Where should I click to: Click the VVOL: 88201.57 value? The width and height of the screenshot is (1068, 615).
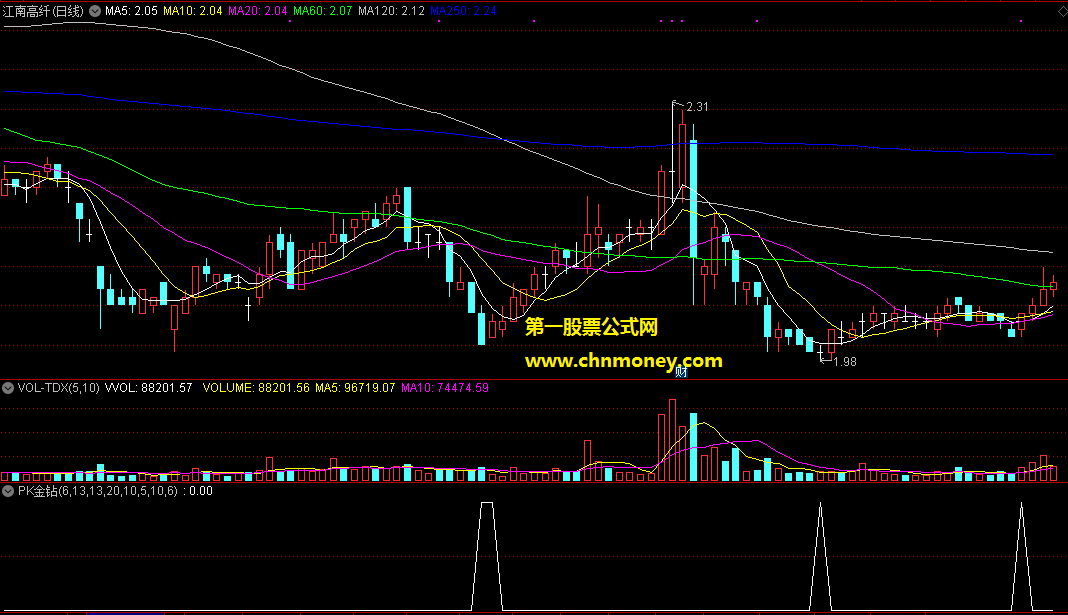point(148,388)
